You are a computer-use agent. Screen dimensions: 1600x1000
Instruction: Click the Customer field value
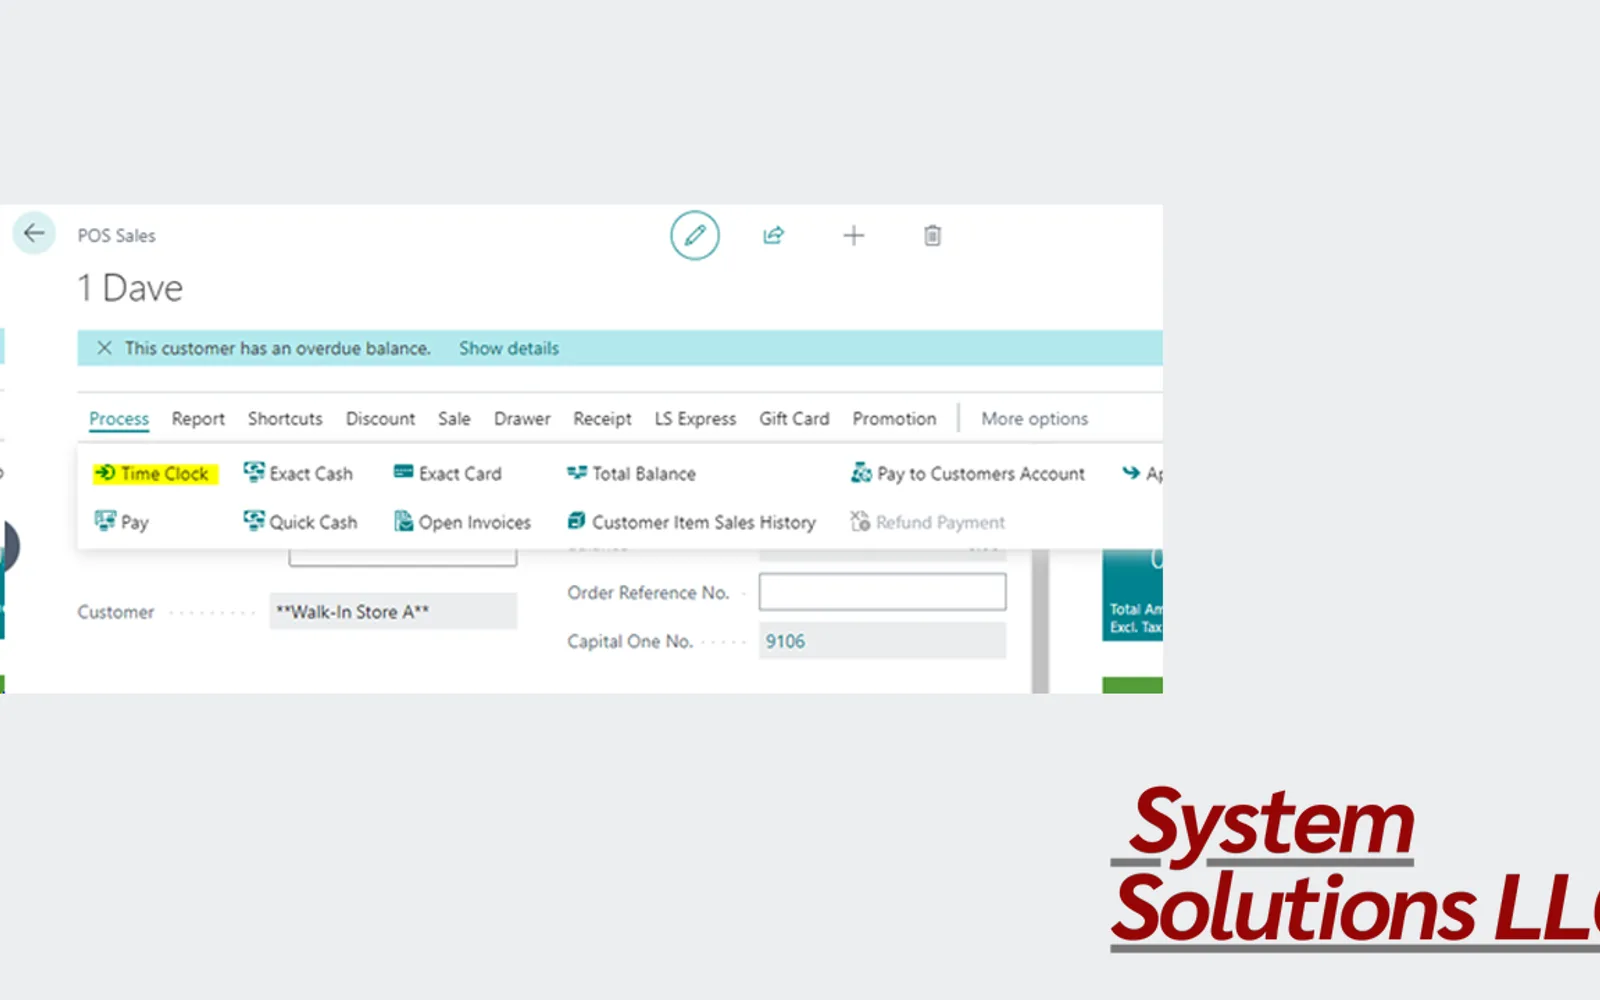393,612
